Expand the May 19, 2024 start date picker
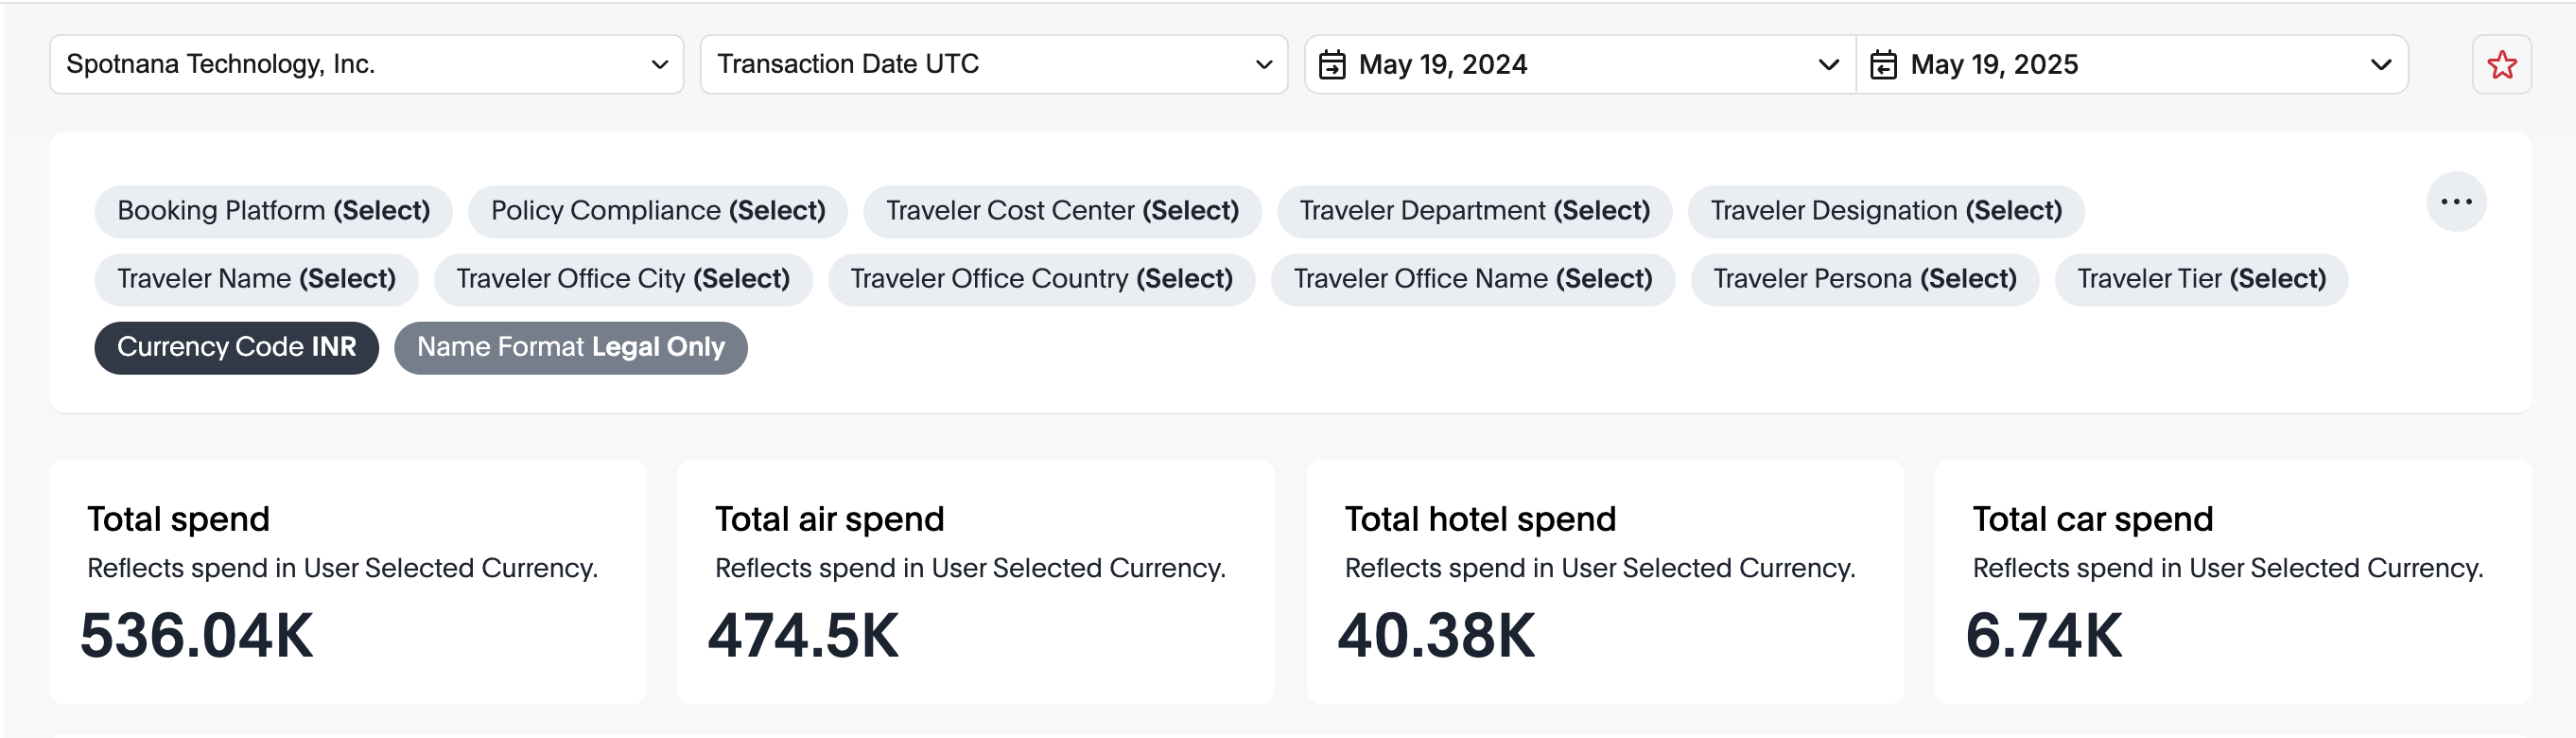 (x=1580, y=65)
